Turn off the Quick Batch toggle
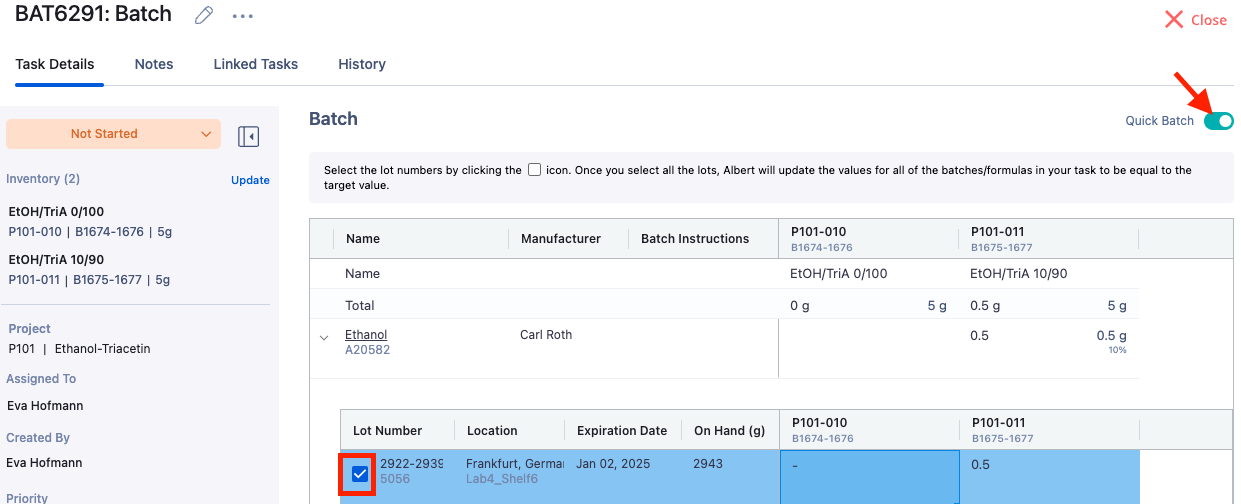The width and height of the screenshot is (1241, 504). pos(1218,121)
